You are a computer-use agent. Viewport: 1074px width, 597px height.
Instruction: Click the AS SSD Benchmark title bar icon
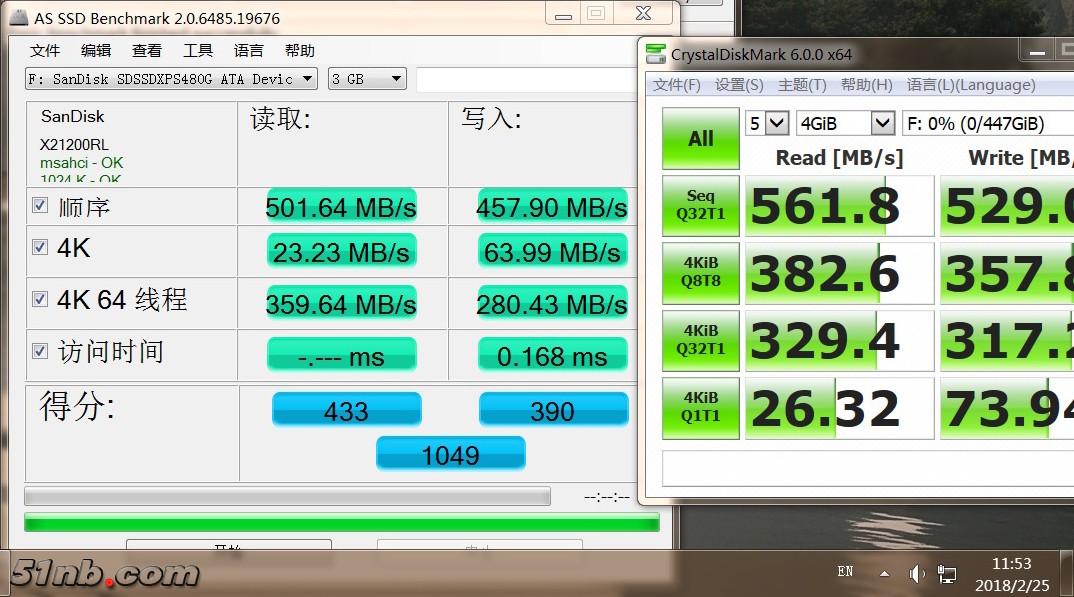pyautogui.click(x=18, y=18)
